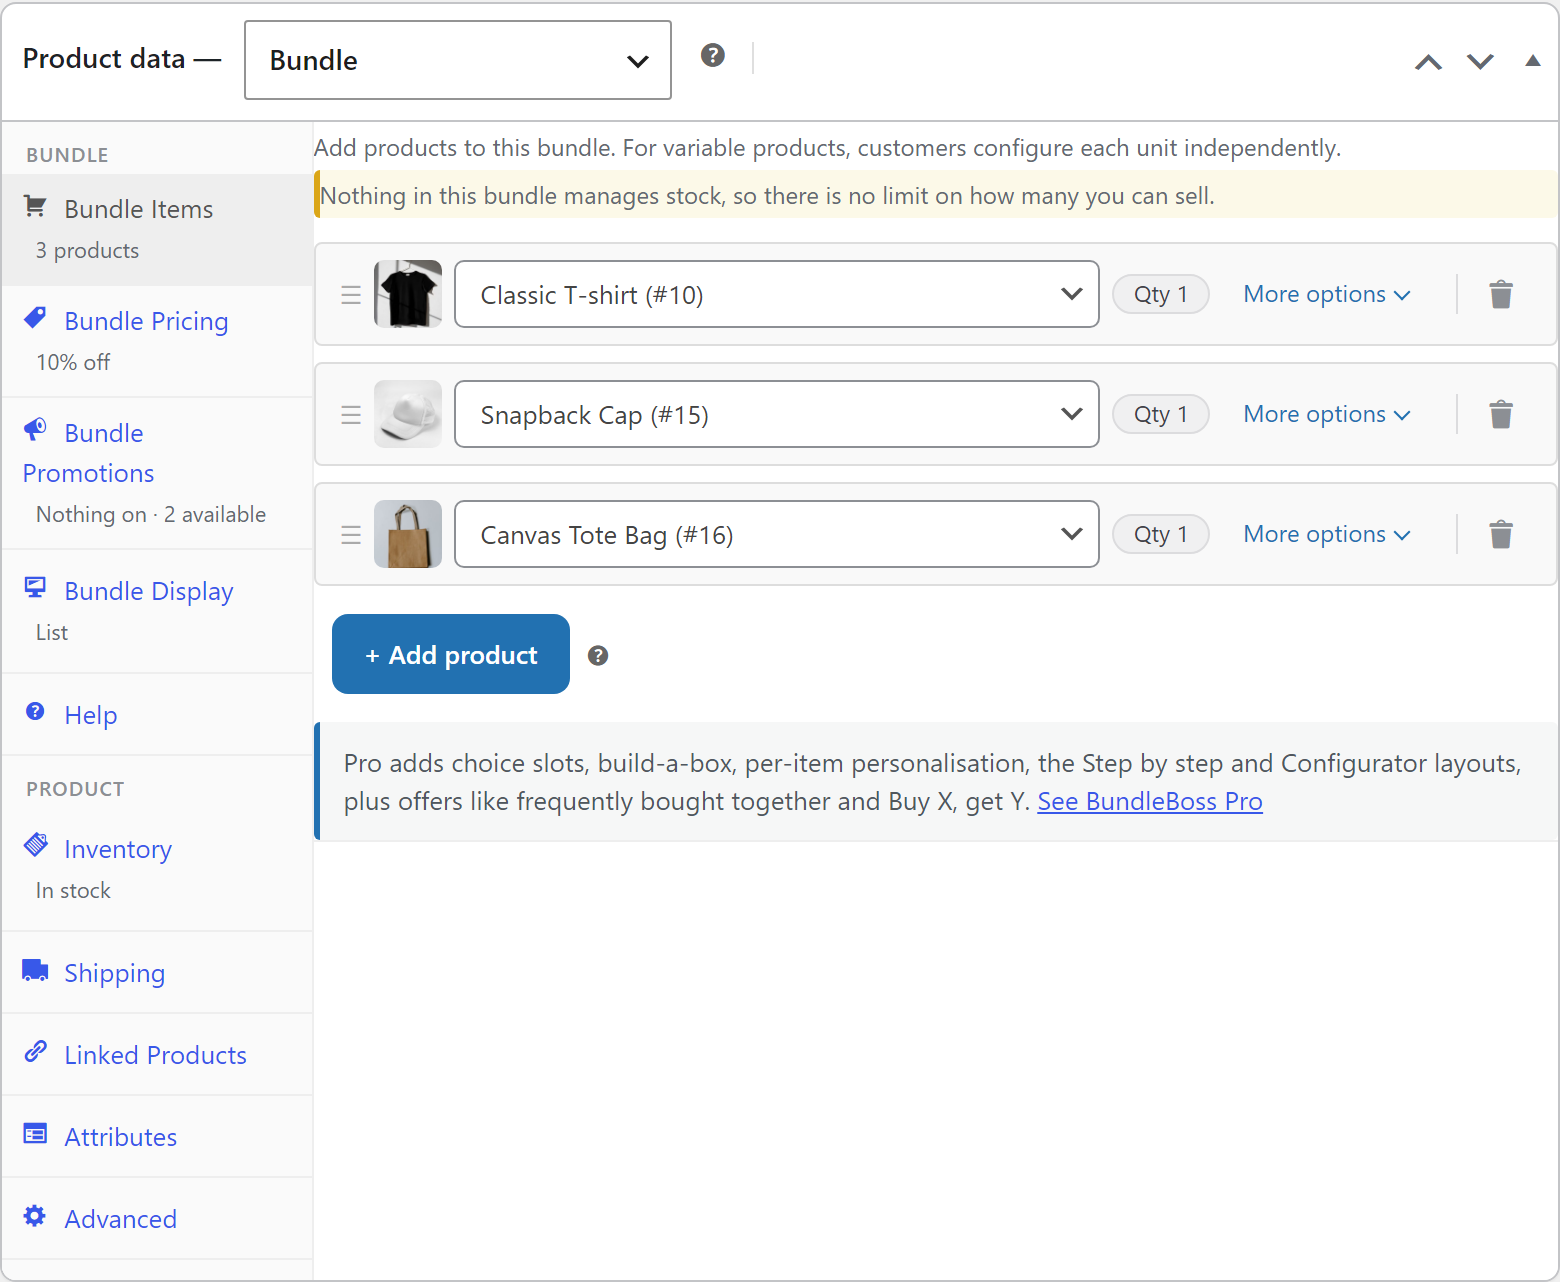
Task: Open the See BundleBoss Pro link
Action: 1150,801
